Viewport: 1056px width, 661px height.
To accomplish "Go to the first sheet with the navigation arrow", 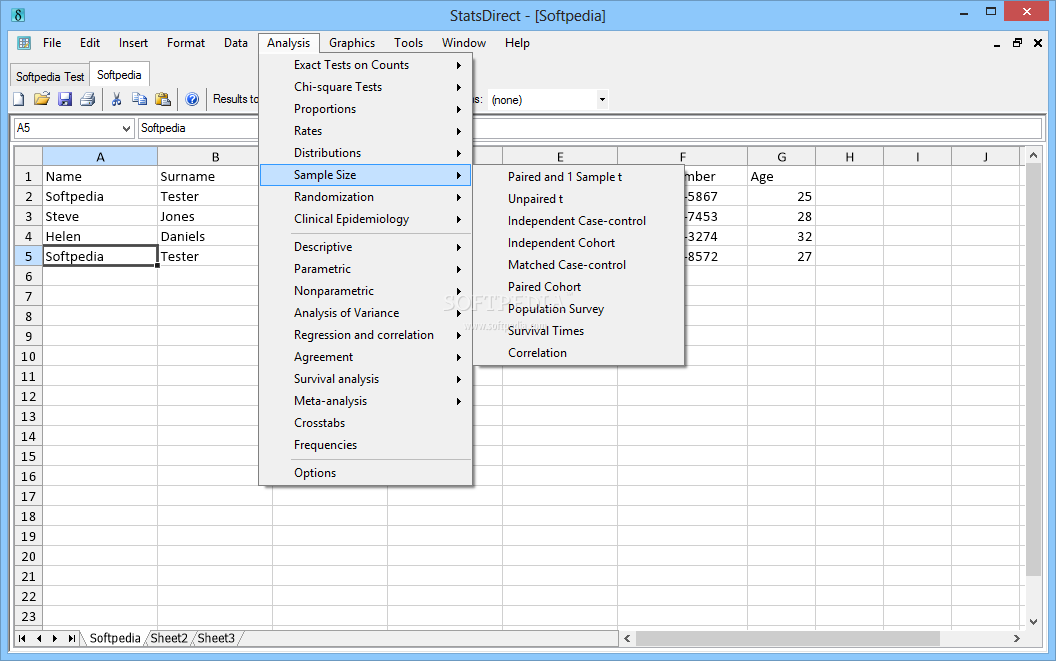I will tap(22, 638).
